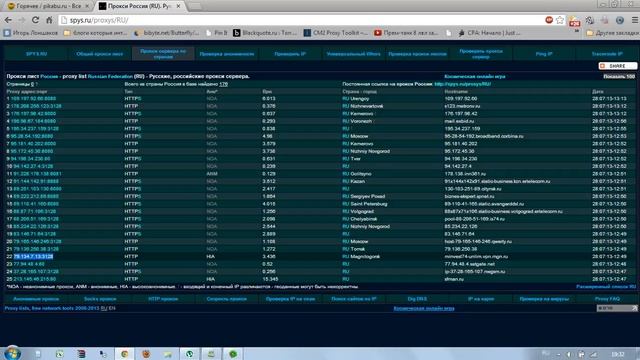The image size is (640, 360).
Task: Click the Tomsk city cell
Action: [358, 249]
